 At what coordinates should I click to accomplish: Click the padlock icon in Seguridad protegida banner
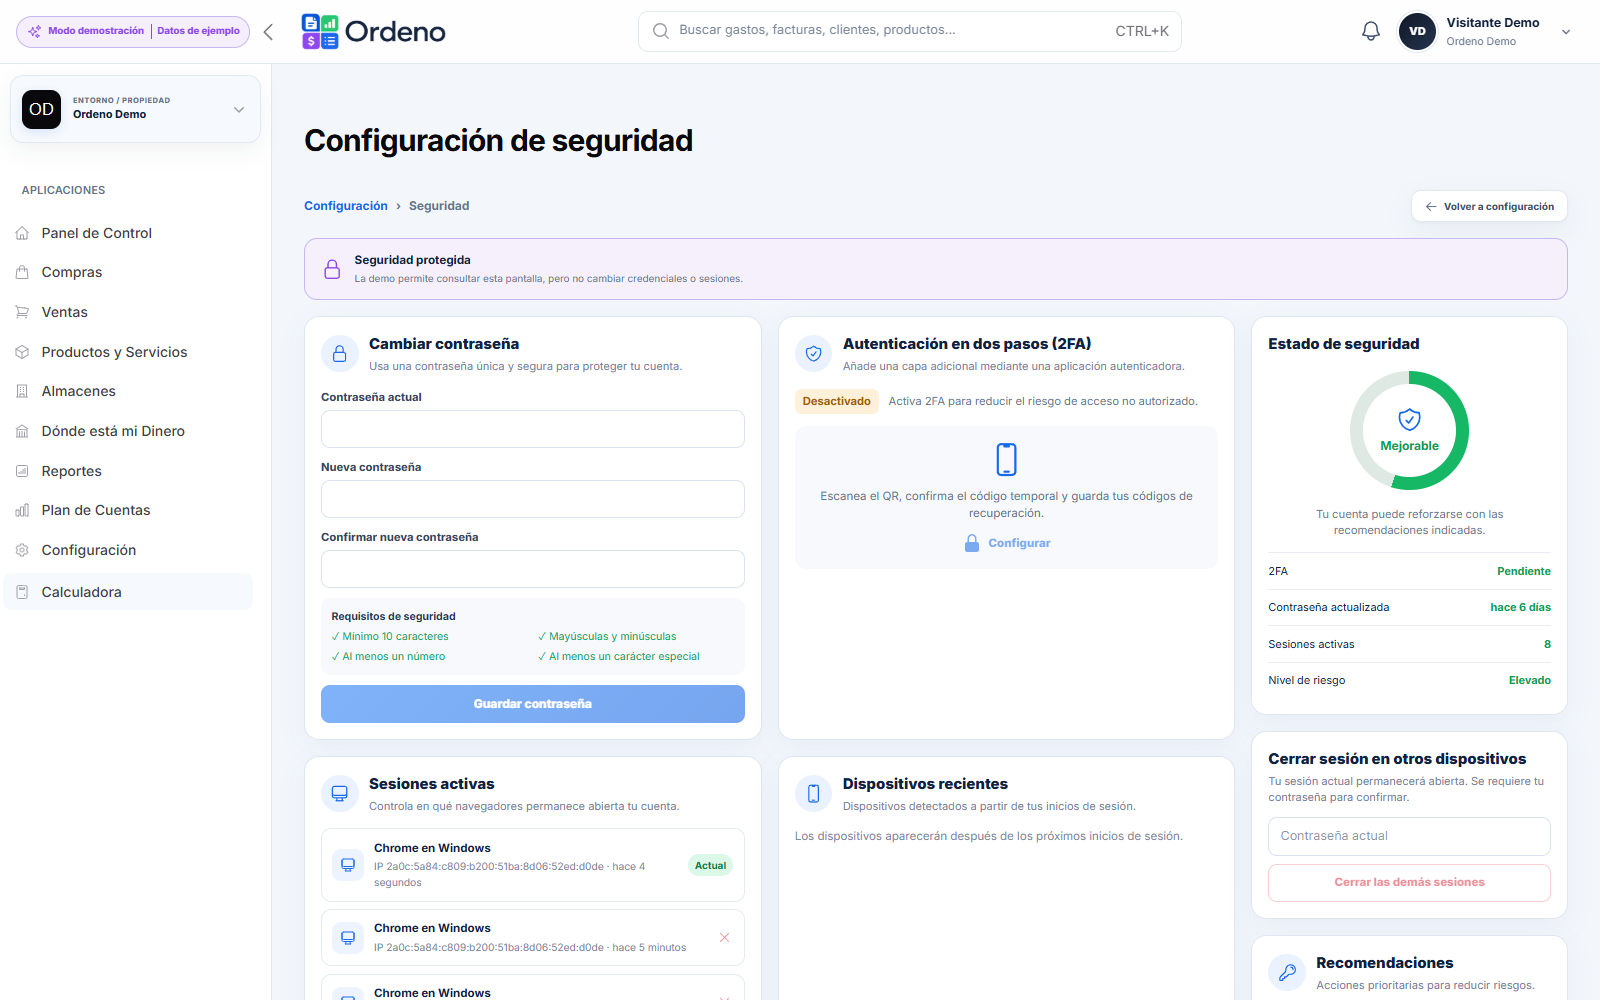point(332,269)
